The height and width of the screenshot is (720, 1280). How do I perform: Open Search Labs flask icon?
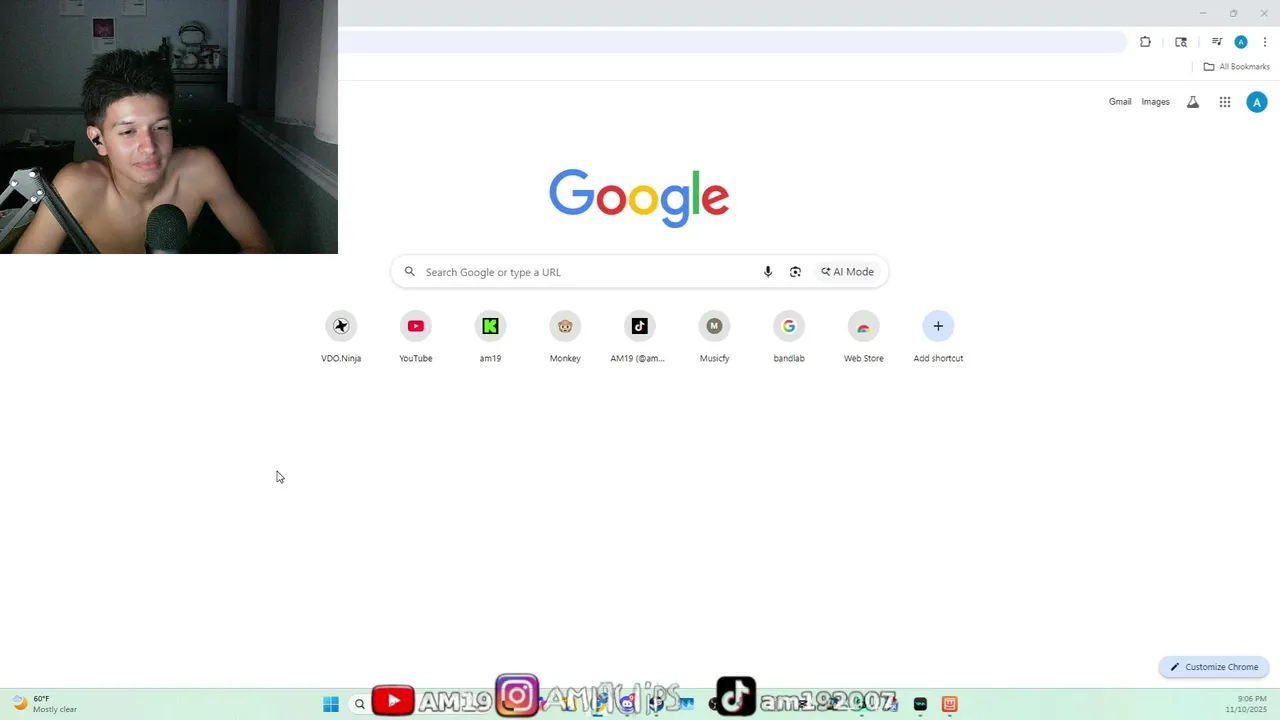point(1193,102)
